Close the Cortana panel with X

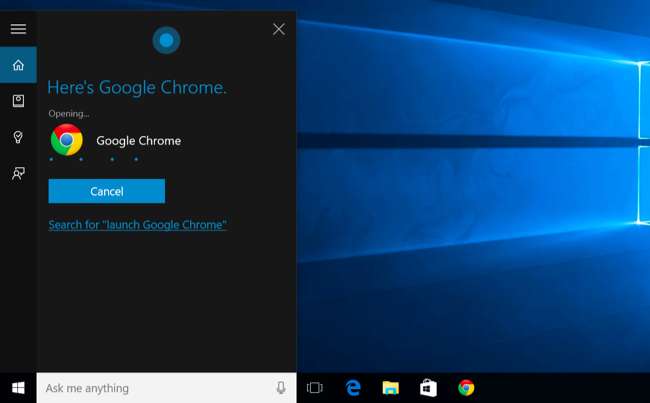click(x=279, y=29)
